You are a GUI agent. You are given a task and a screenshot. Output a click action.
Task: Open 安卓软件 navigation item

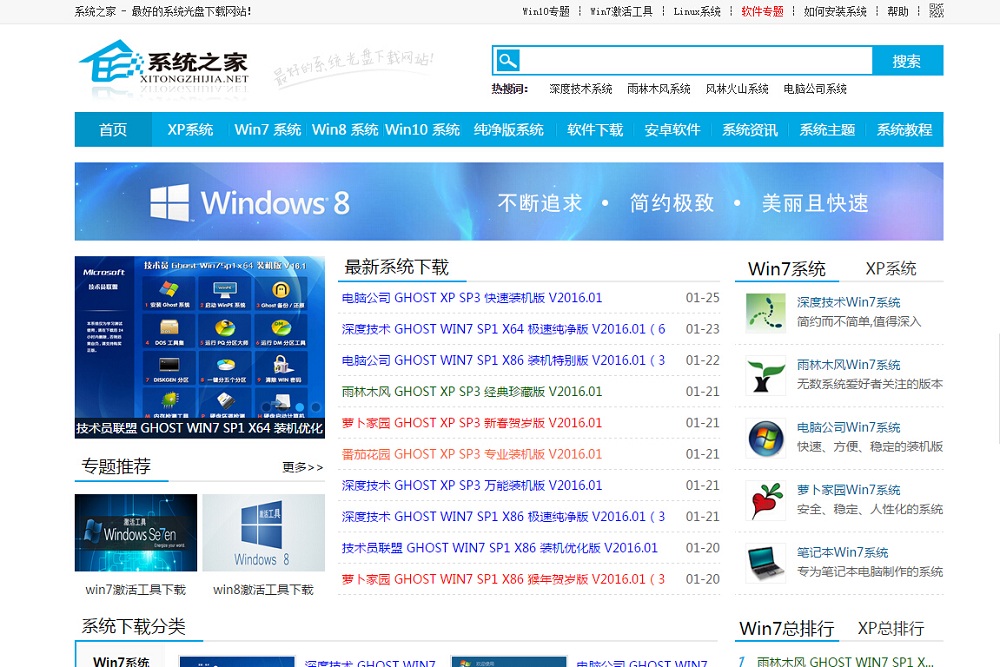tap(672, 129)
